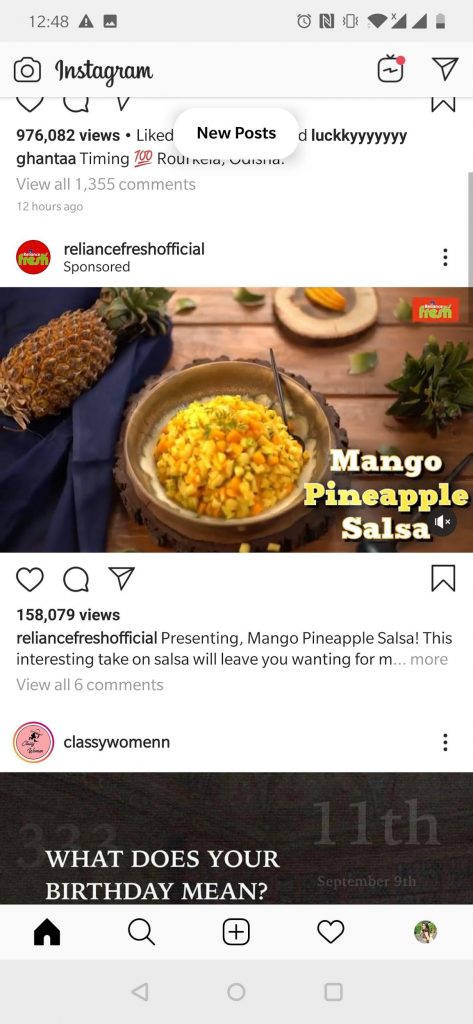
Task: Create a new post with plus icon
Action: [236, 932]
